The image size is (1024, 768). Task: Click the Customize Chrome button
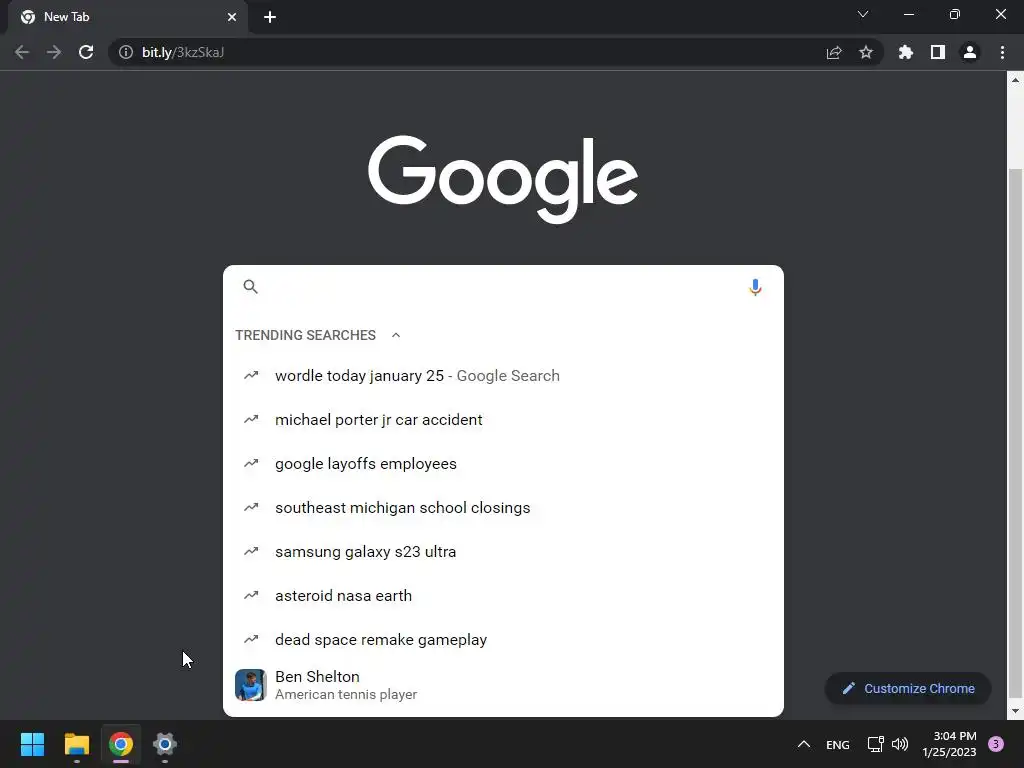point(908,688)
